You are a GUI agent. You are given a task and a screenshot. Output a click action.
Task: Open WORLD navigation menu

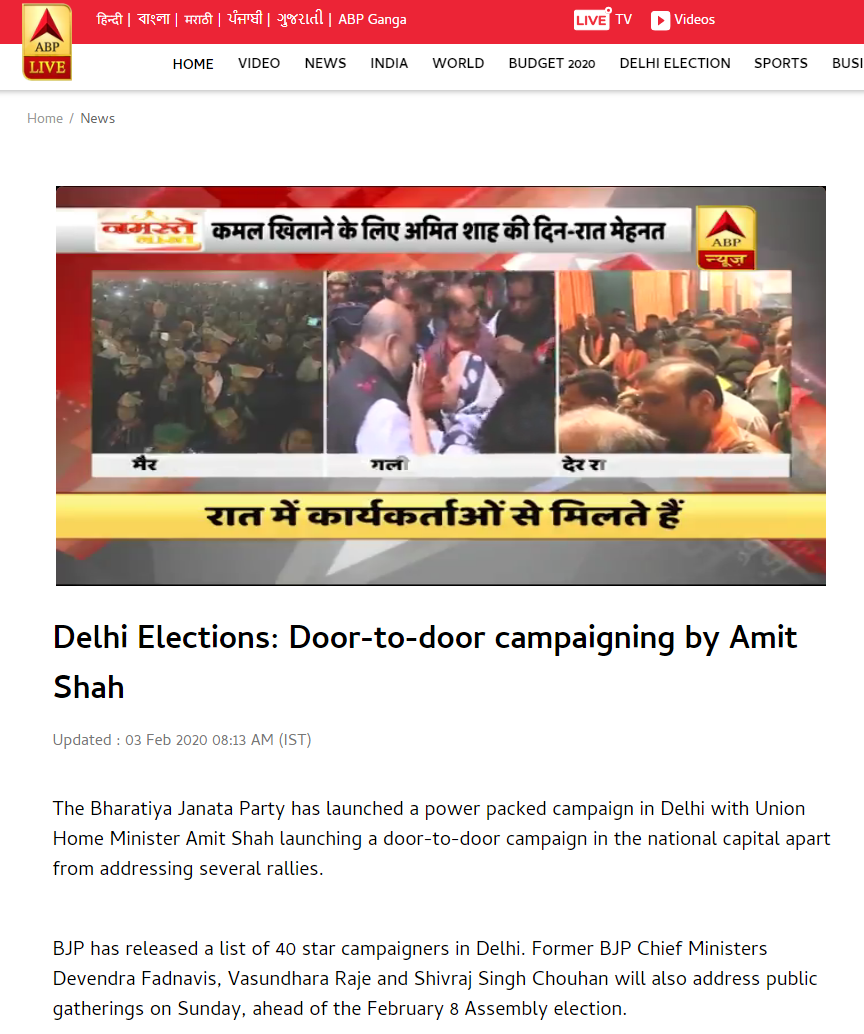point(458,63)
